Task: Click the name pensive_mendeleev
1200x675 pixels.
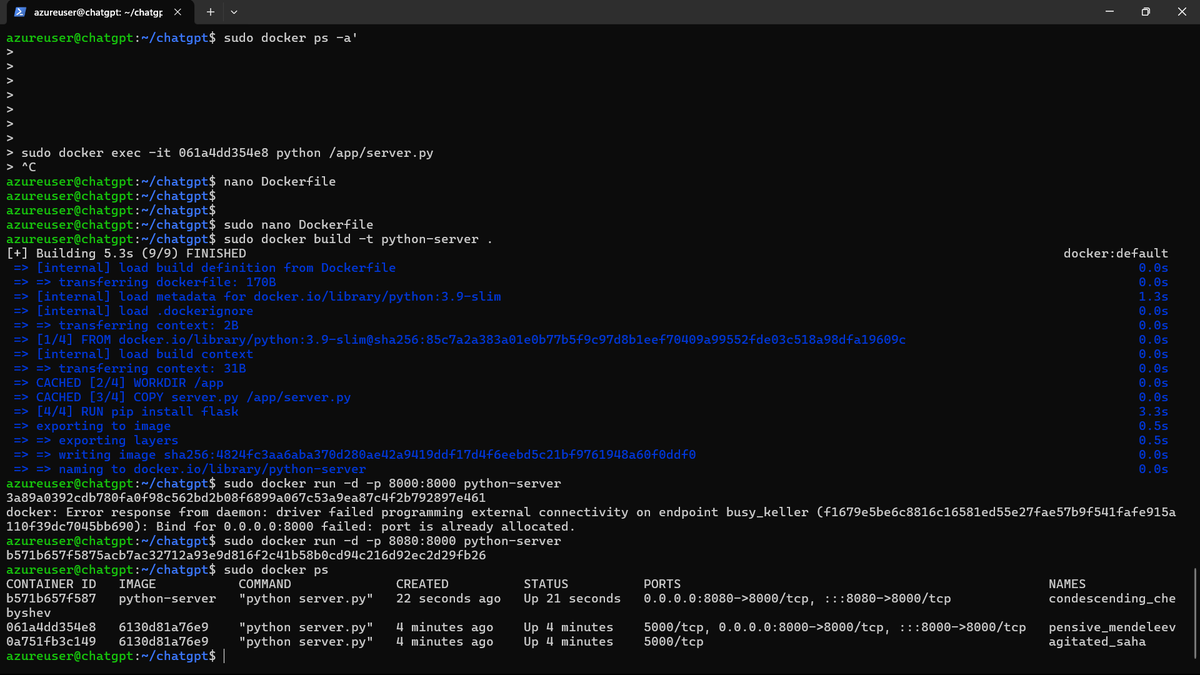Action: [x=1112, y=627]
